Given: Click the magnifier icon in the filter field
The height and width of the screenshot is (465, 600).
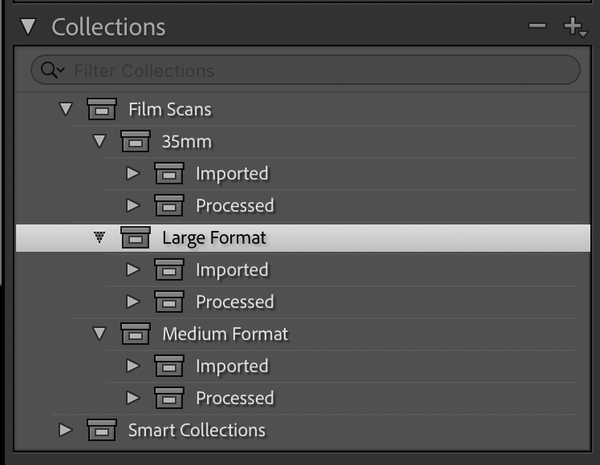Looking at the screenshot, I should [x=49, y=70].
